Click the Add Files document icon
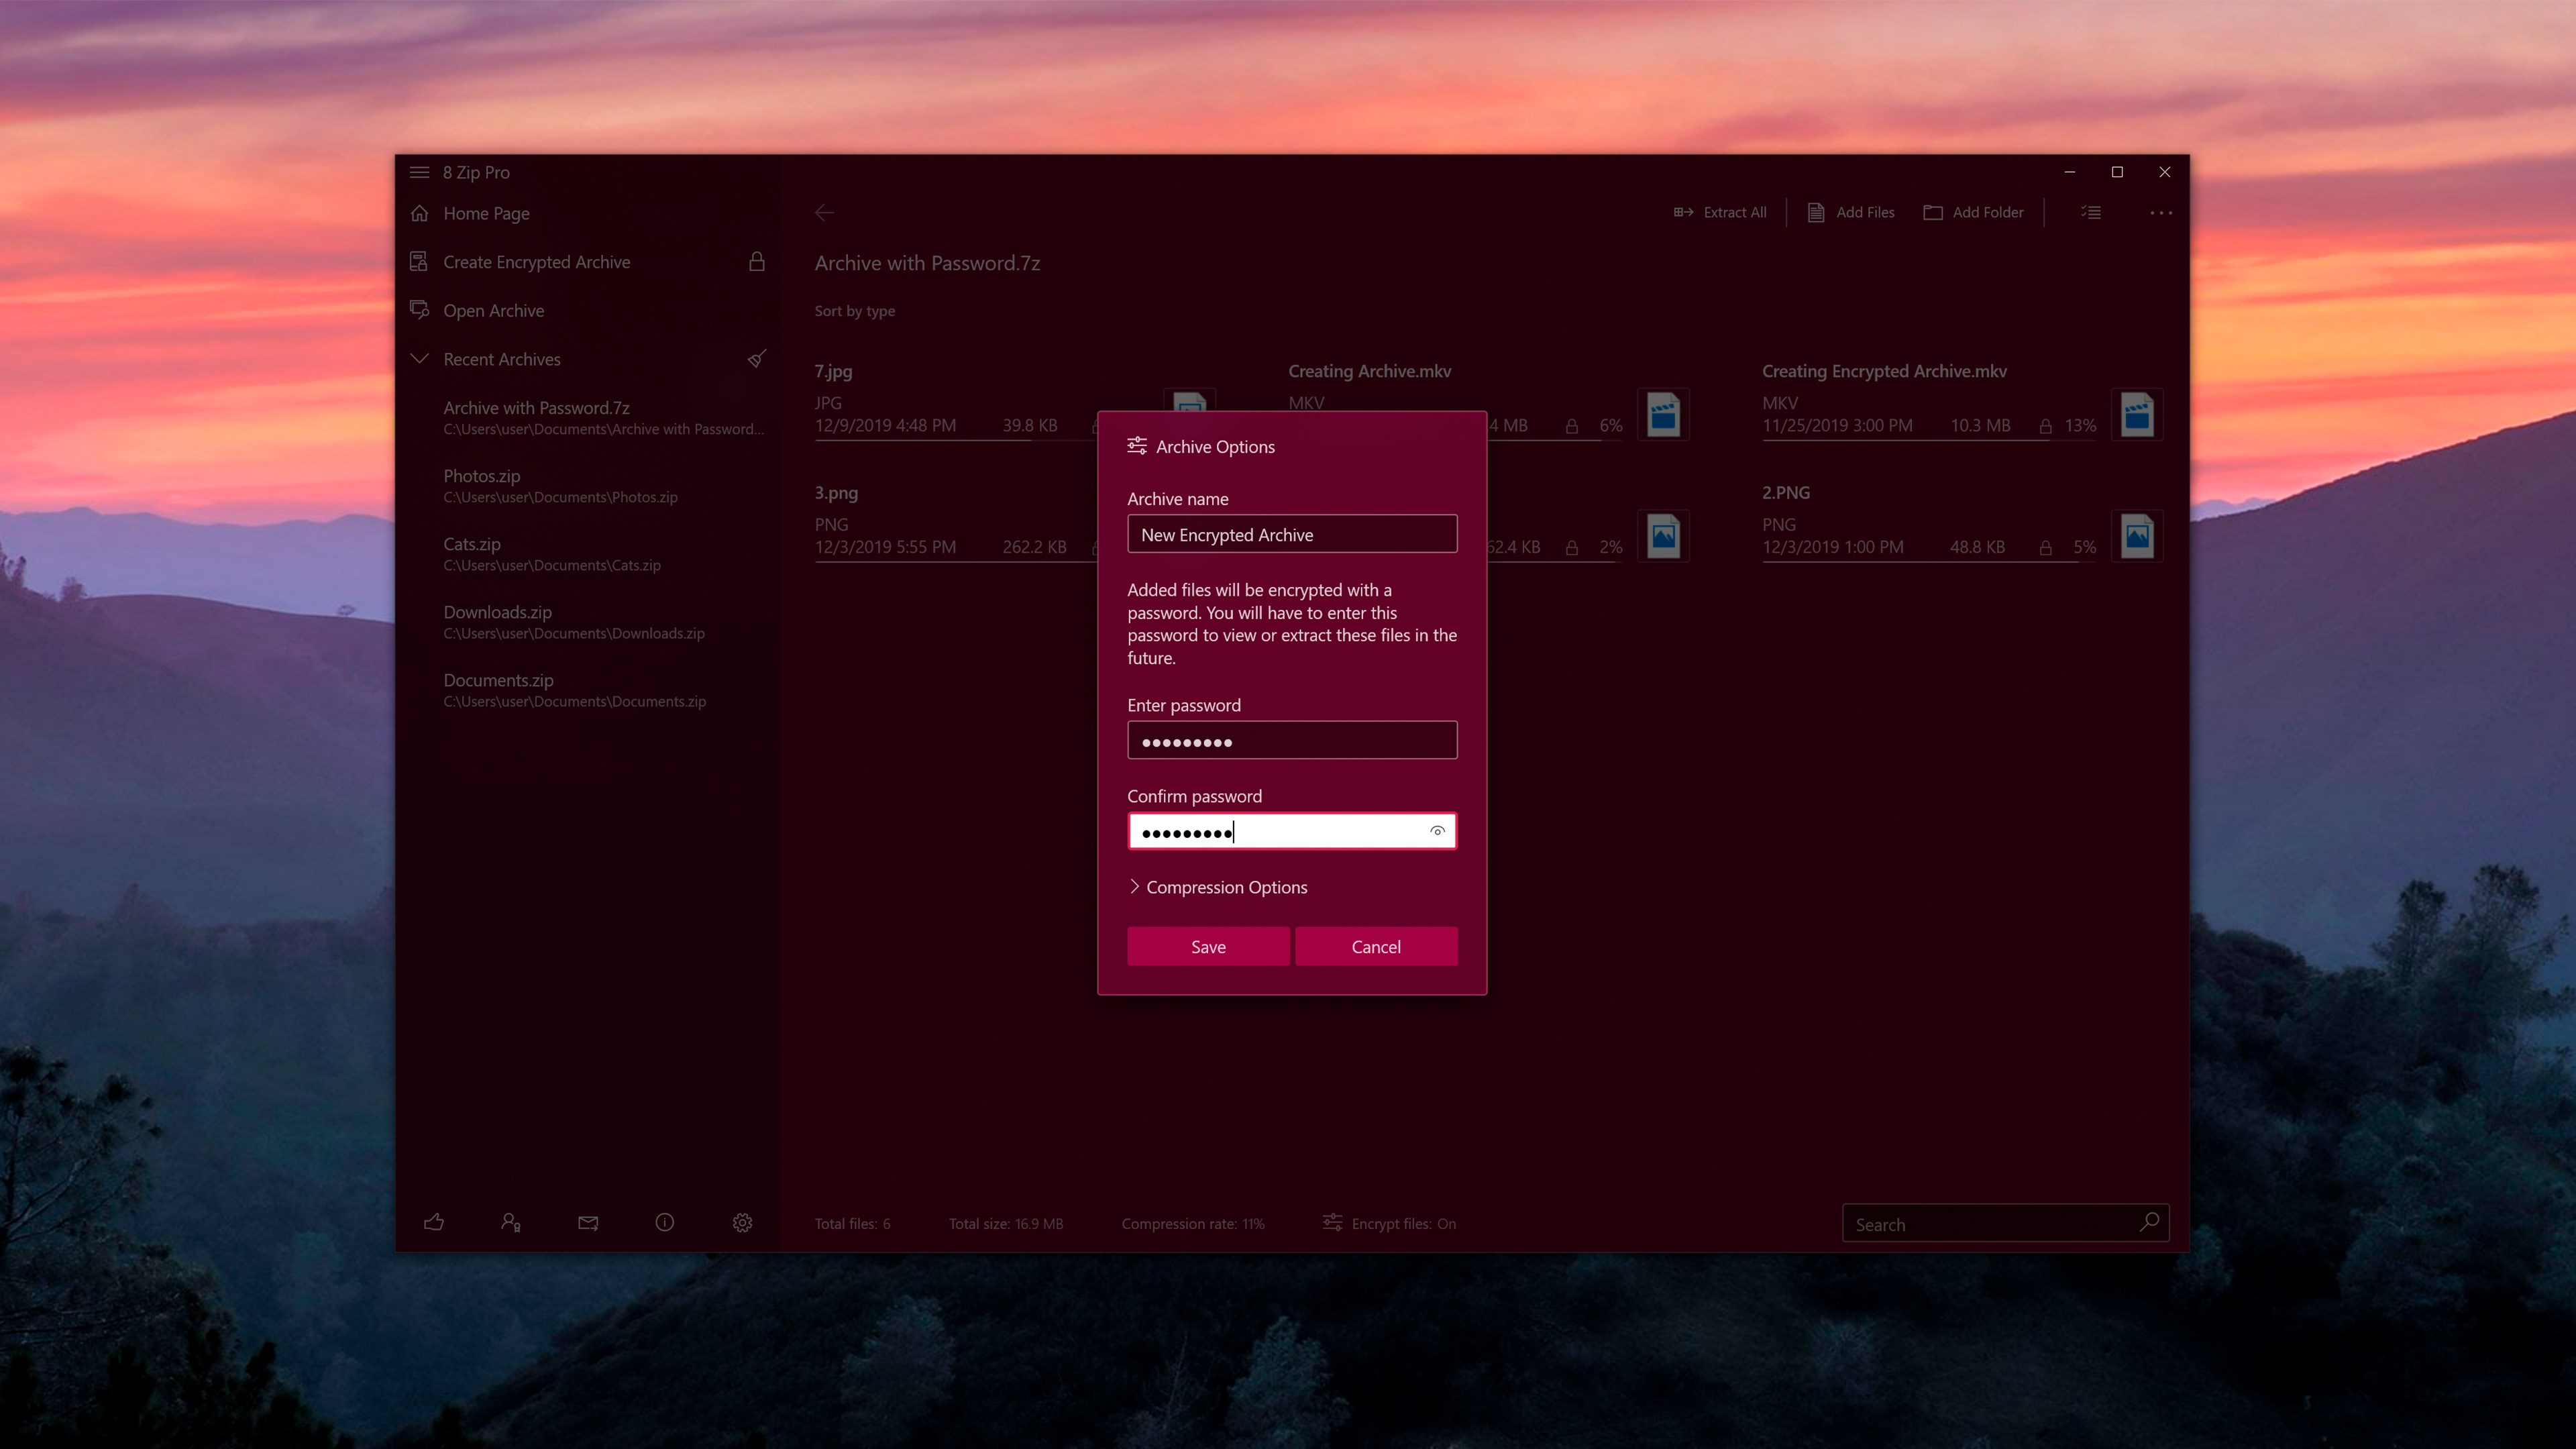 tap(1816, 212)
